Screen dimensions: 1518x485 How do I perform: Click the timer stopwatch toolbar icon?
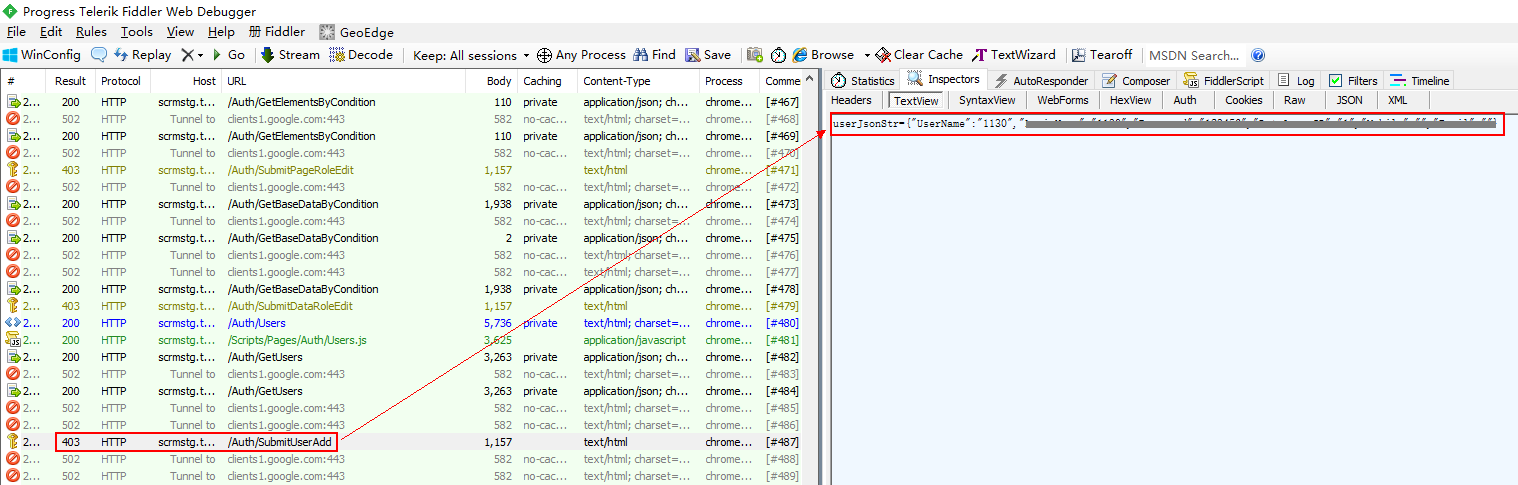pos(778,55)
